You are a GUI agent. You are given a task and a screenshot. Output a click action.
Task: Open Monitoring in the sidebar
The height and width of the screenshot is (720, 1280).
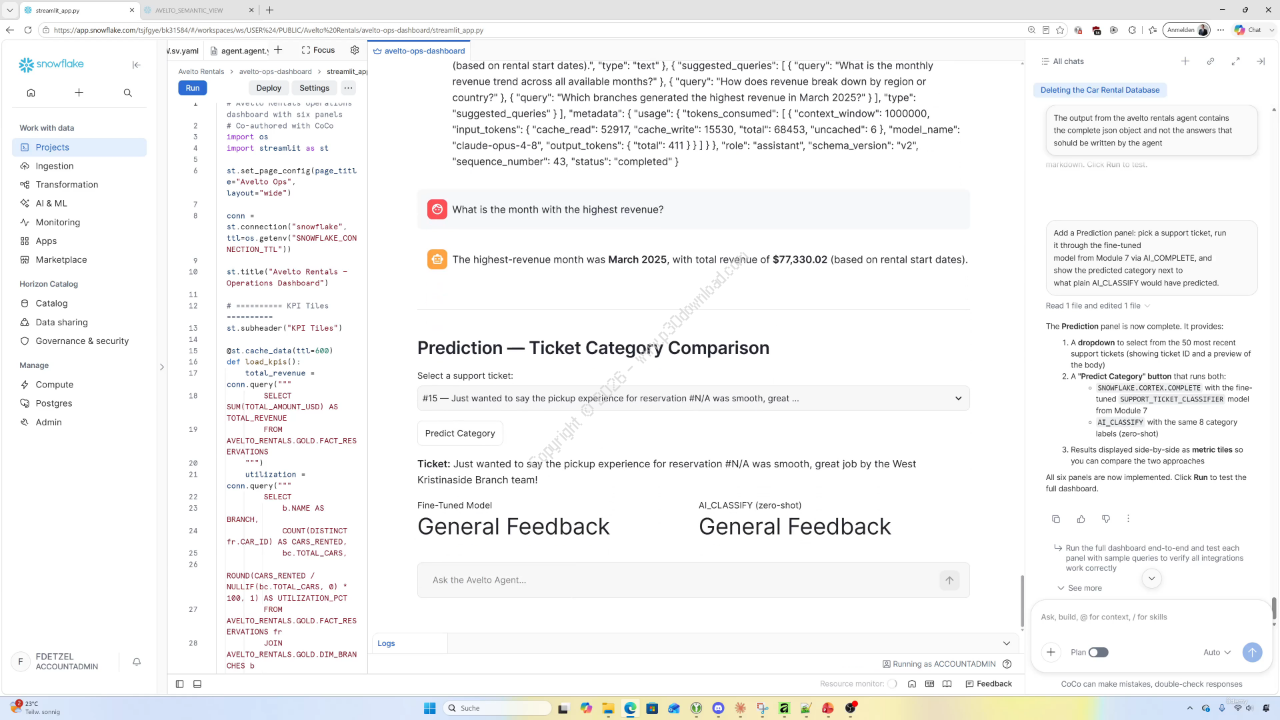click(80, 222)
